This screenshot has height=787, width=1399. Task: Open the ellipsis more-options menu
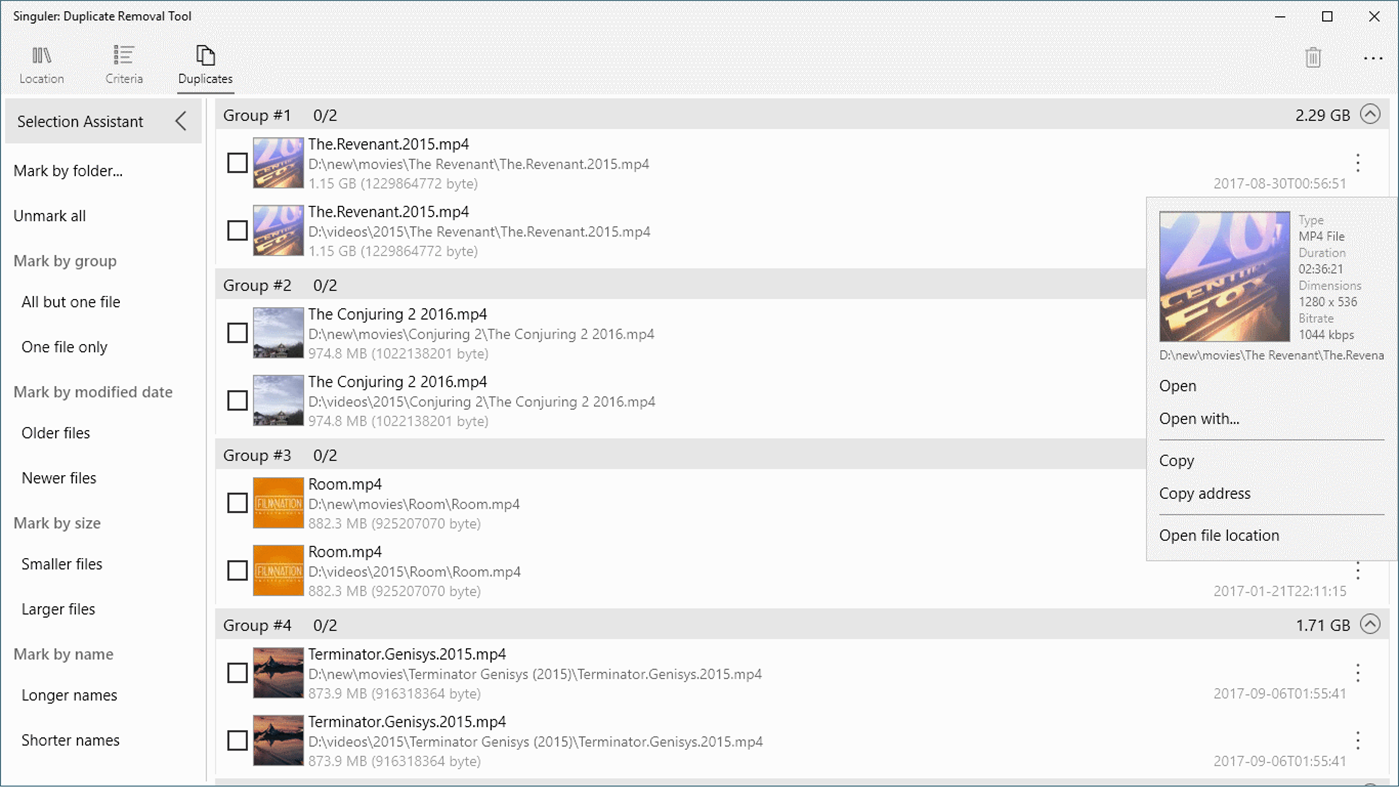point(1373,58)
